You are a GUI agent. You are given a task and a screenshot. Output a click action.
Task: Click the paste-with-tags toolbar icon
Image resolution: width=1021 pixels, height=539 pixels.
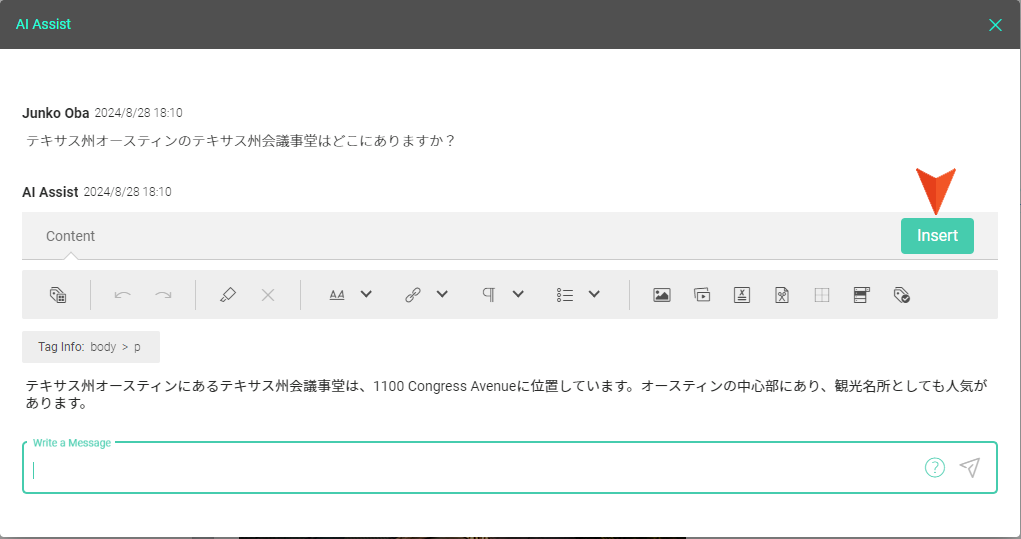tap(58, 295)
